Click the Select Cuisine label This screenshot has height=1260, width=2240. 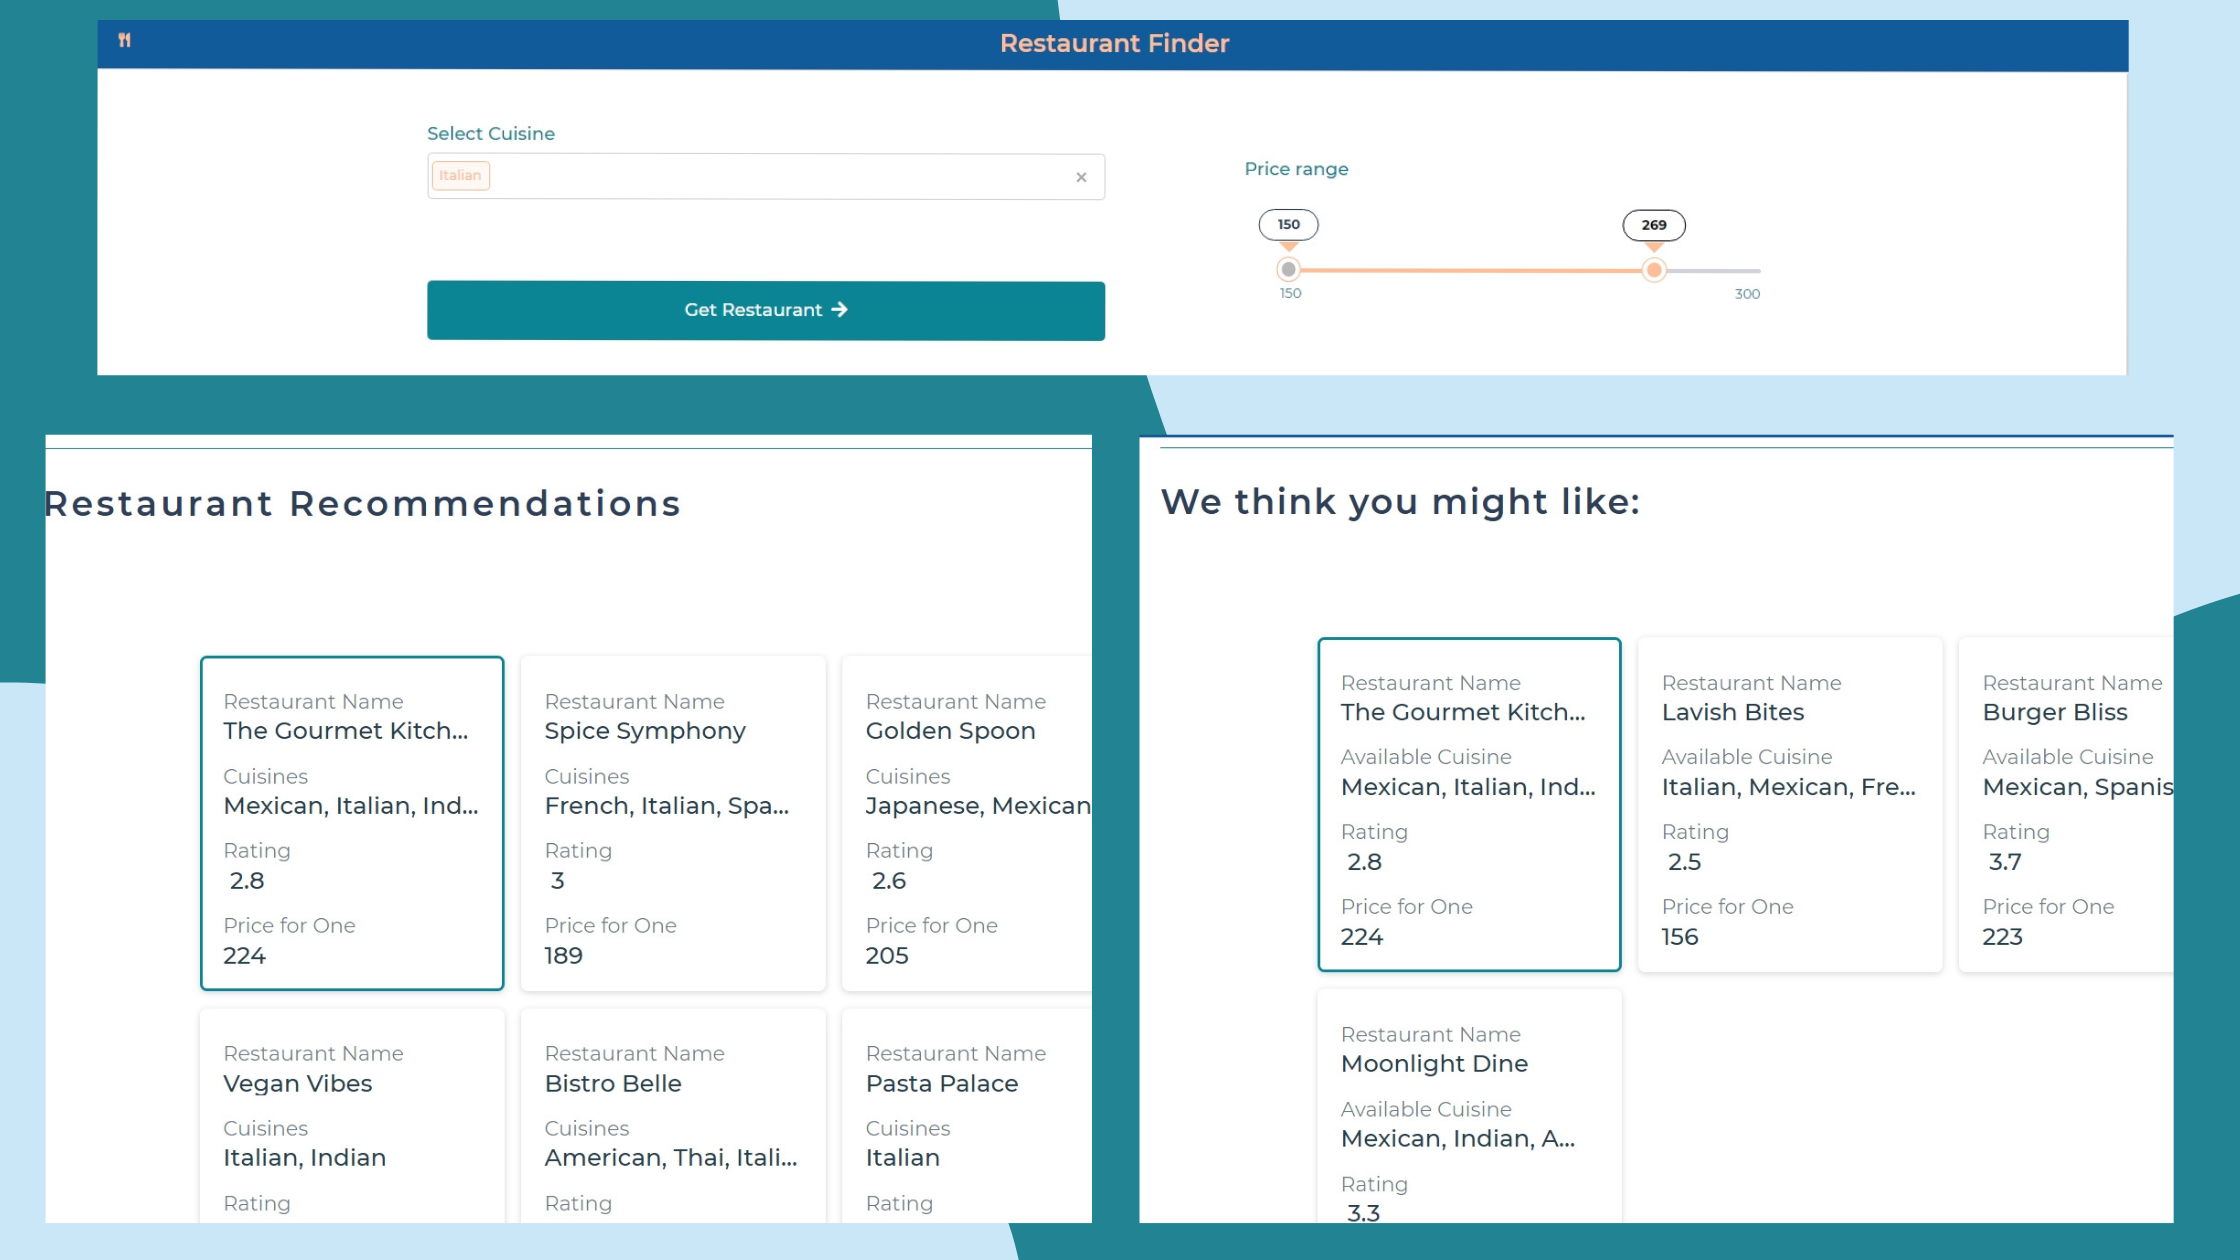click(x=491, y=133)
